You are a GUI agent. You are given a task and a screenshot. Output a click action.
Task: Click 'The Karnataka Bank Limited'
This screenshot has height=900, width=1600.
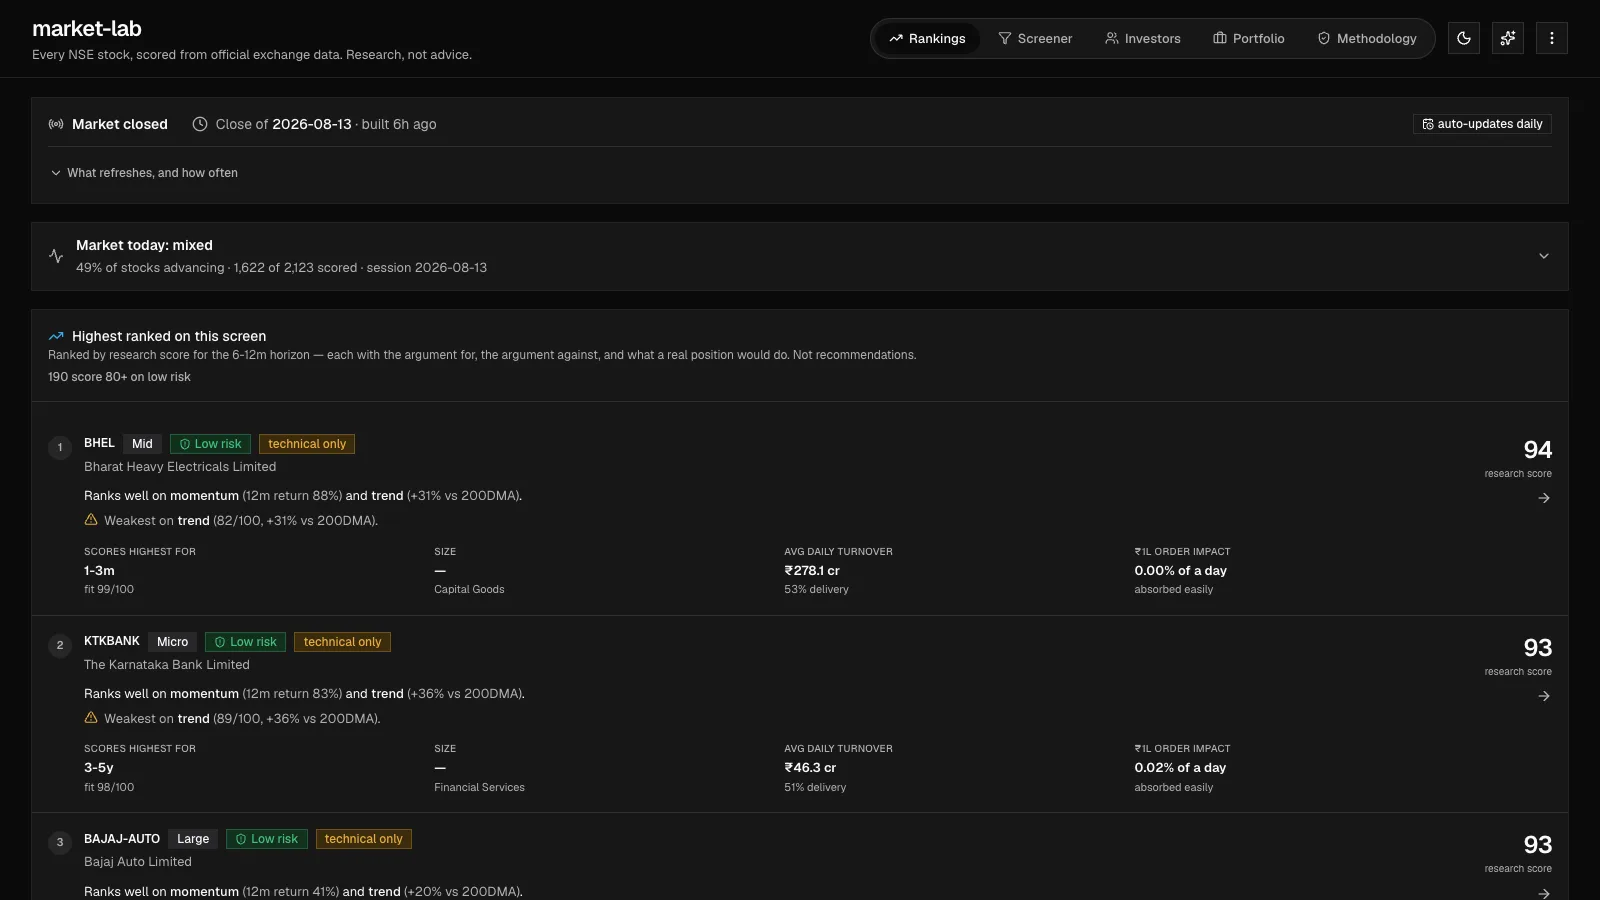click(167, 665)
